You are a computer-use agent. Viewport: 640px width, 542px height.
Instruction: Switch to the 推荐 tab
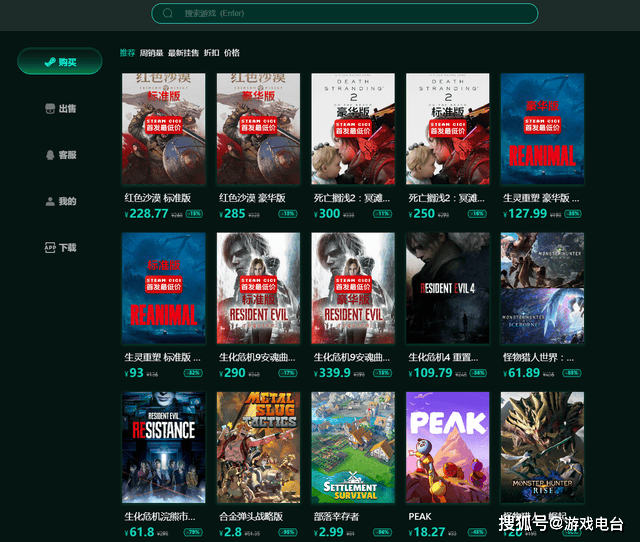coord(127,53)
